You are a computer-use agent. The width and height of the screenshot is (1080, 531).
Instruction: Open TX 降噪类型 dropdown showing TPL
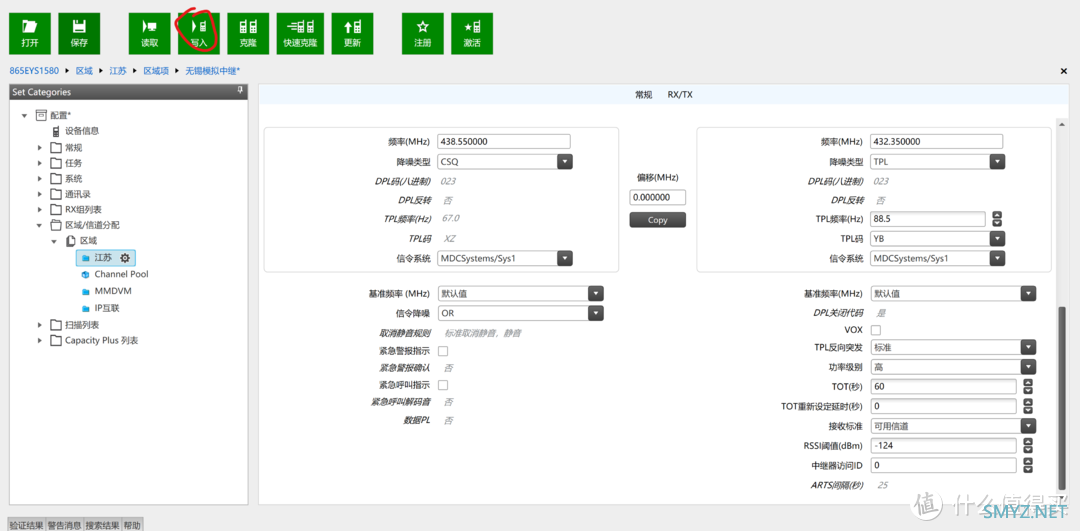[997, 162]
